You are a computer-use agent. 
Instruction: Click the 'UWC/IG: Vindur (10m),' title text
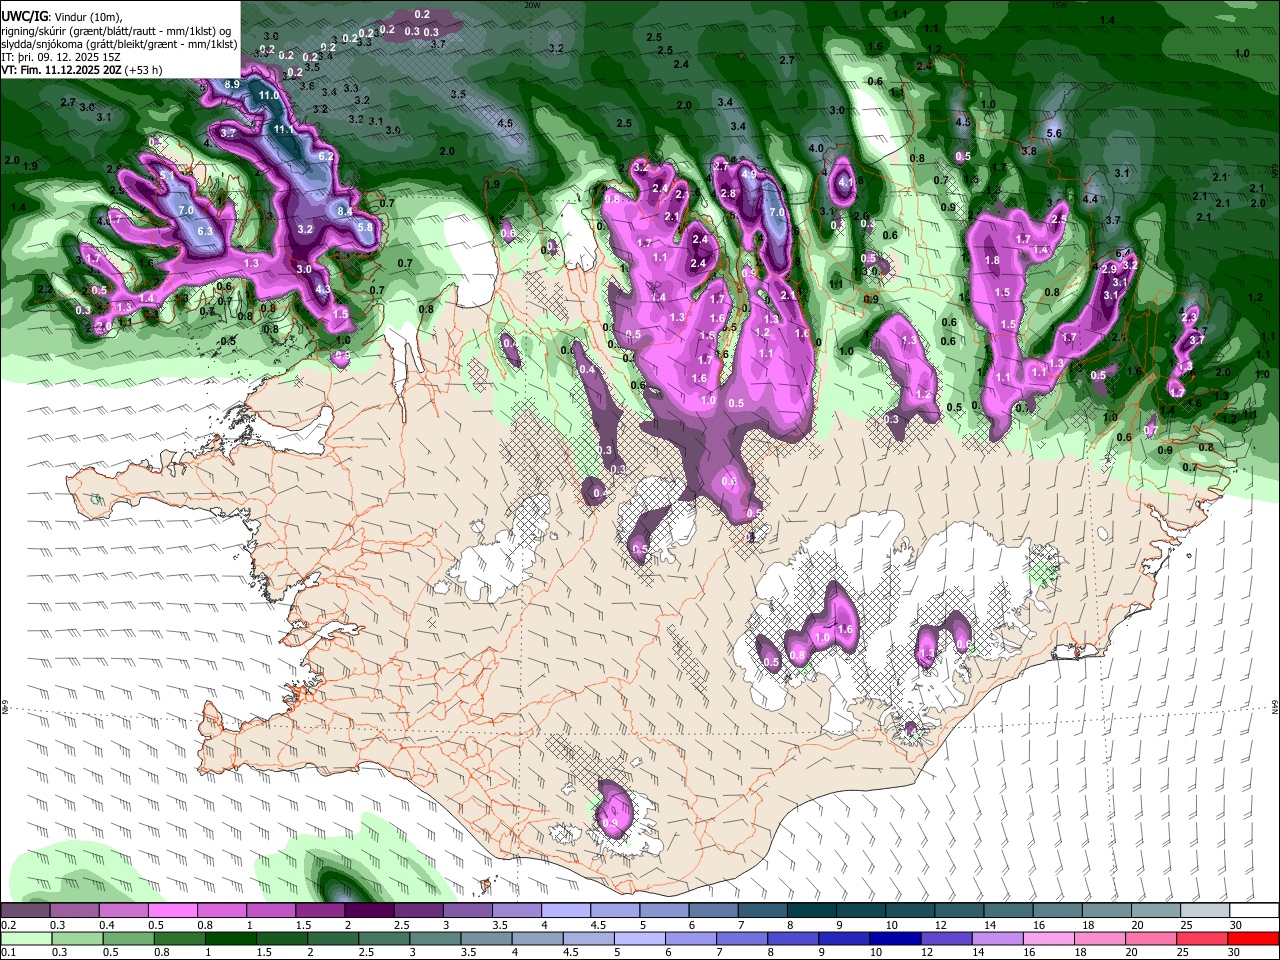60,17
